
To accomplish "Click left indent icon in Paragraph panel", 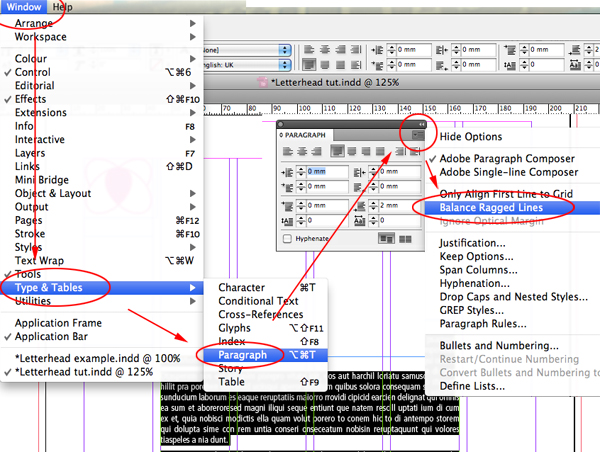I will click(287, 173).
